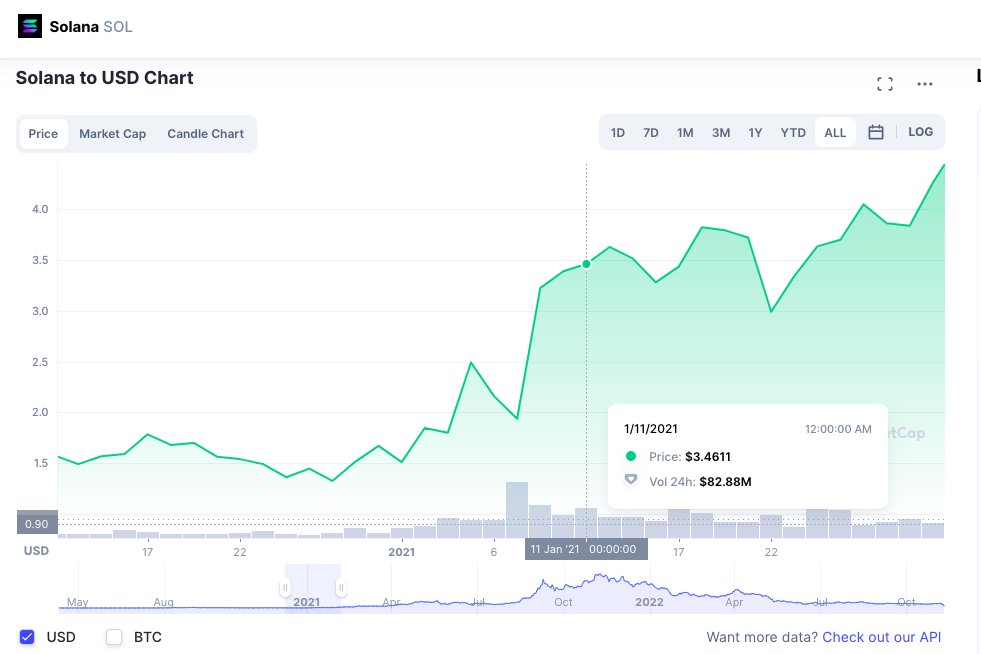Uncheck the USD checkbox
Screen dimensions: 981x654
pos(27,637)
